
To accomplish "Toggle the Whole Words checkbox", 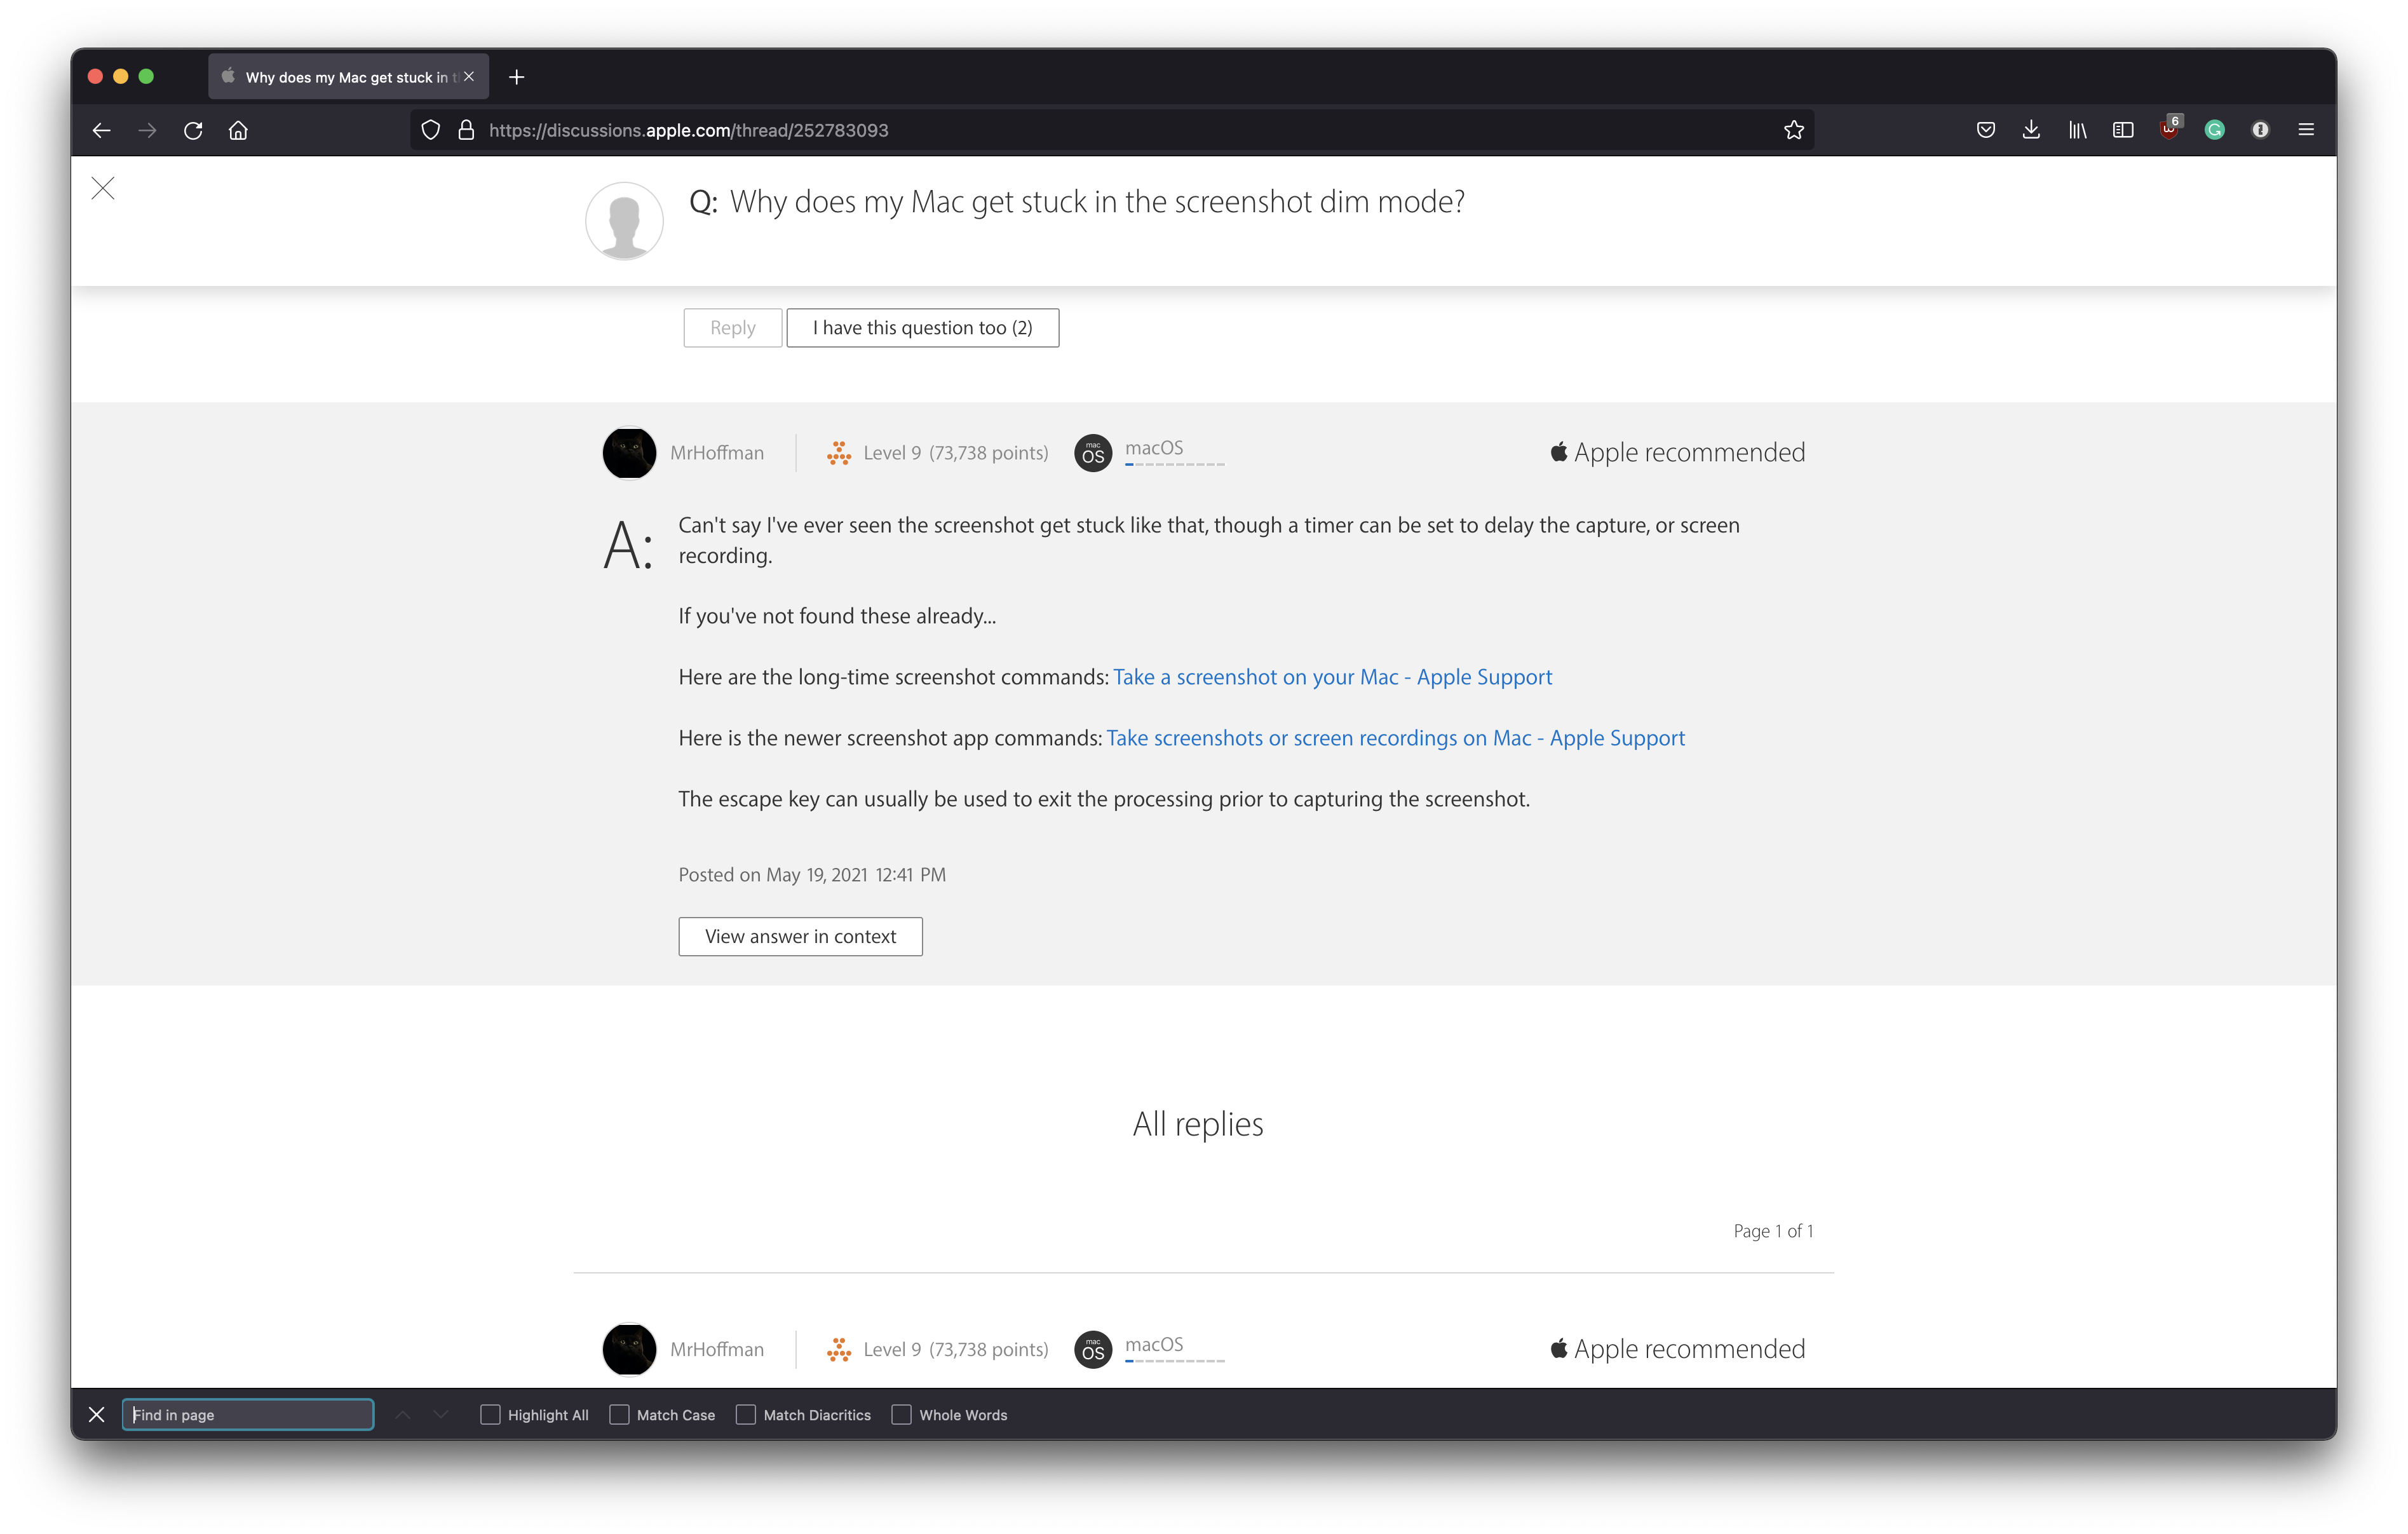I will tap(902, 1414).
